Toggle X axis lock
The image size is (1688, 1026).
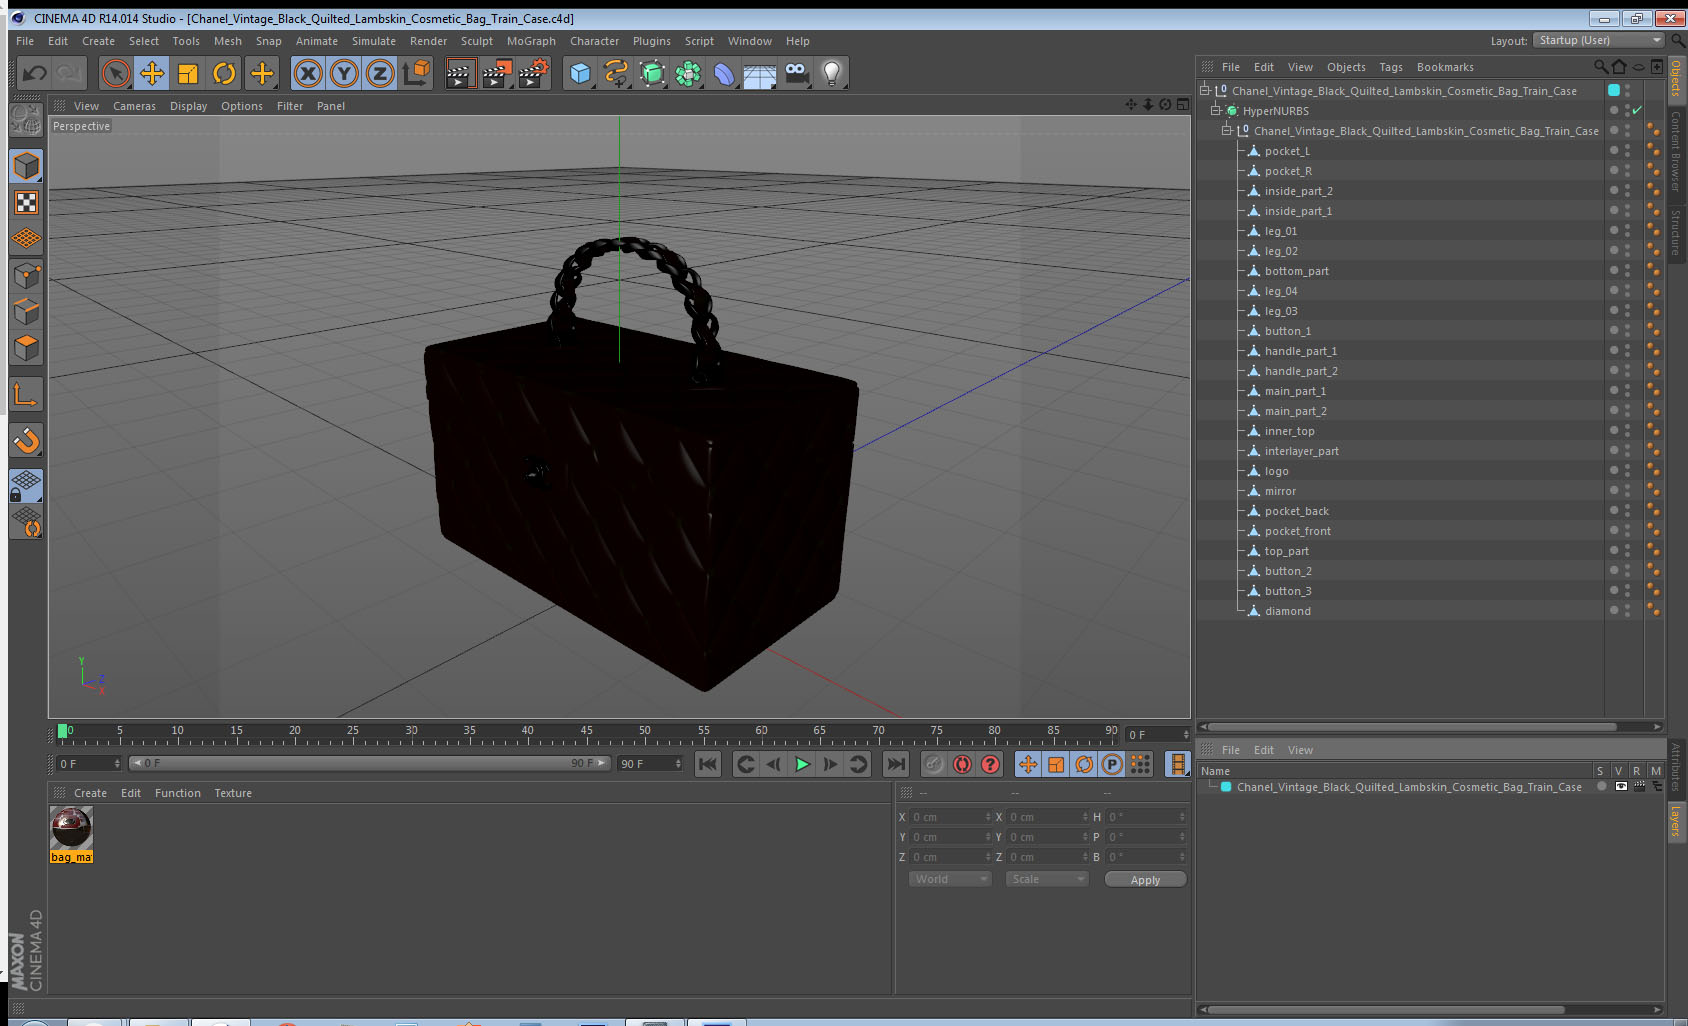tap(308, 73)
